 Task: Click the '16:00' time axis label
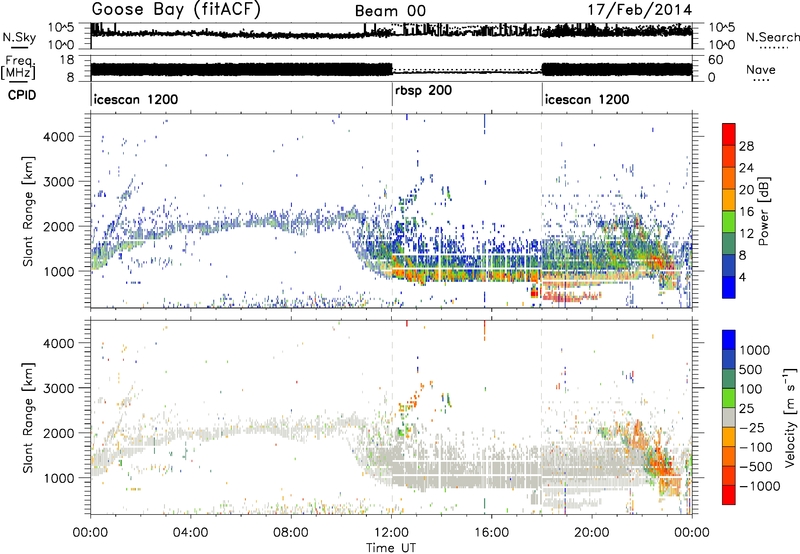click(491, 533)
